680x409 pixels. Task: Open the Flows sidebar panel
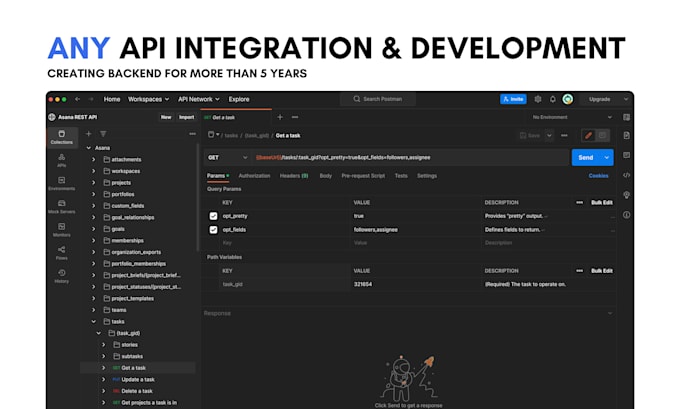click(62, 253)
